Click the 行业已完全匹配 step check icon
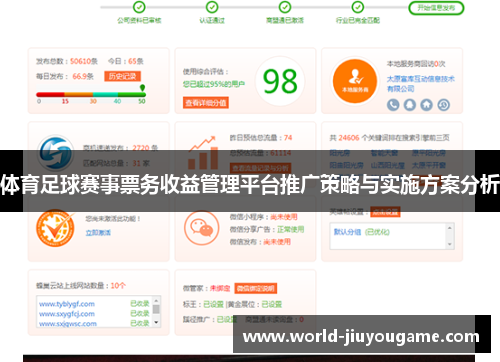 point(358,7)
